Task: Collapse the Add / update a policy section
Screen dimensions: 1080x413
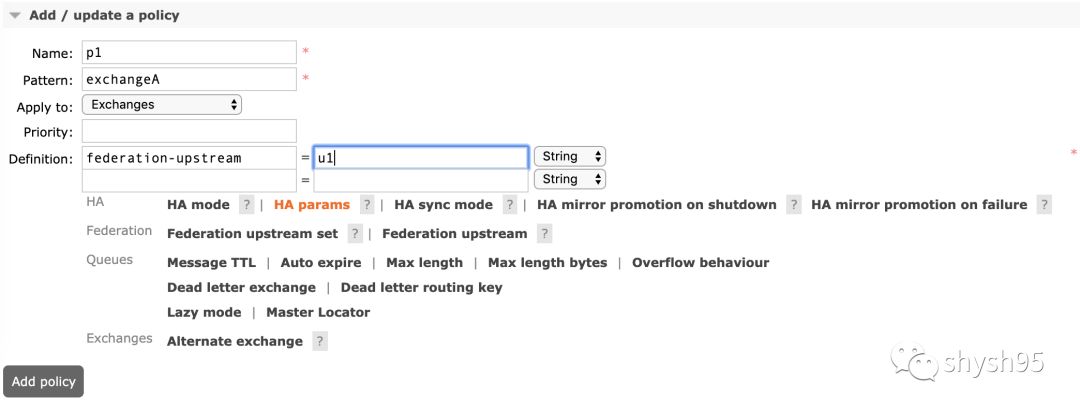Action: click(15, 16)
